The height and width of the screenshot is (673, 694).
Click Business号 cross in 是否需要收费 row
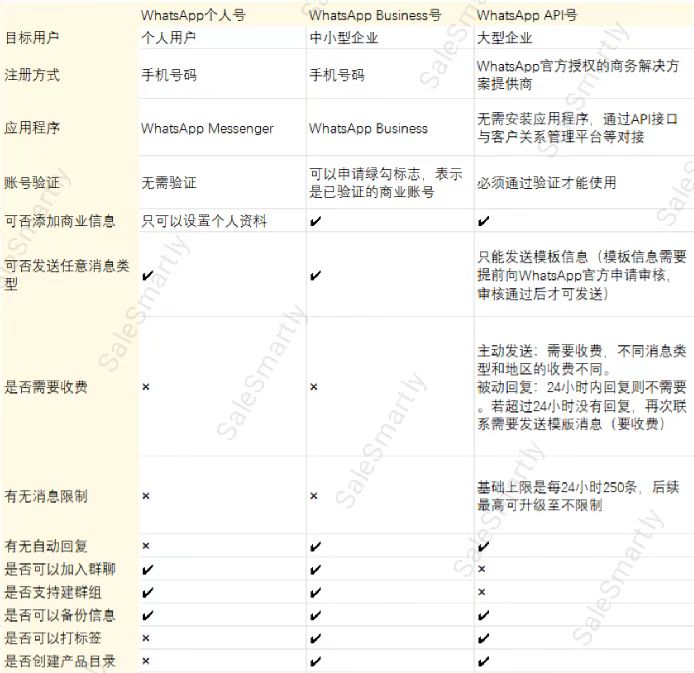tap(314, 387)
